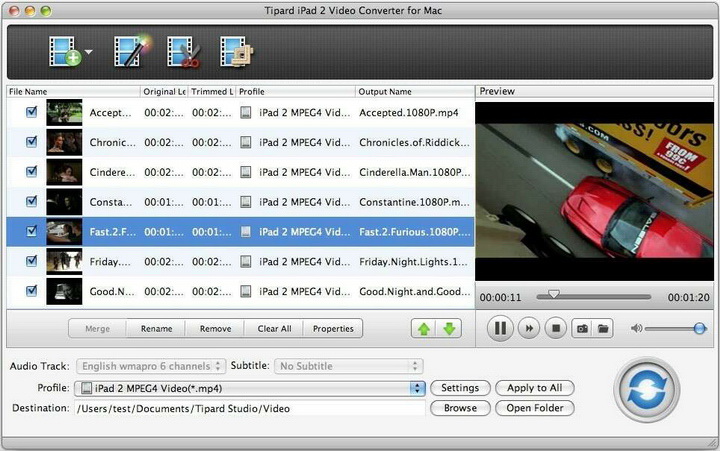The height and width of the screenshot is (451, 720).
Task: Uncheck the Cinderella Man checkbox
Action: [32, 172]
